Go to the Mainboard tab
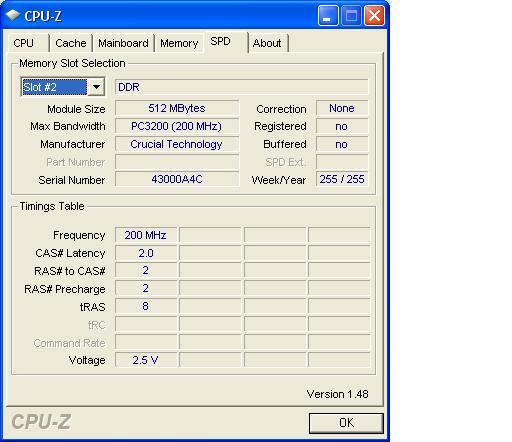The height and width of the screenshot is (442, 512). coord(123,43)
